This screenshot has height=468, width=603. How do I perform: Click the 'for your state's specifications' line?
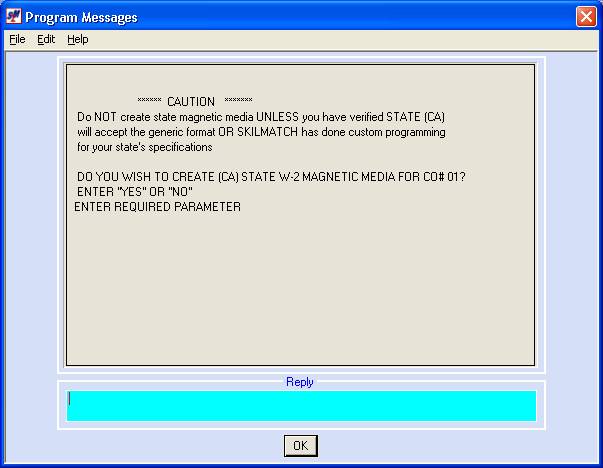145,147
